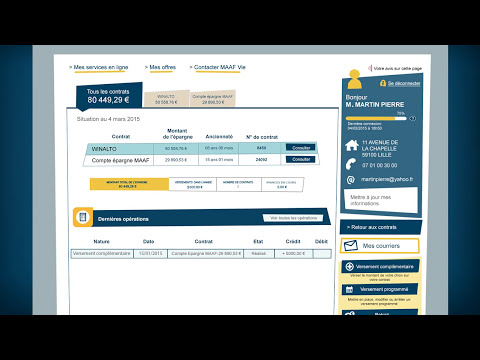The image size is (480, 360).
Task: Click the red megaphone icon for page feedback
Action: (370, 68)
